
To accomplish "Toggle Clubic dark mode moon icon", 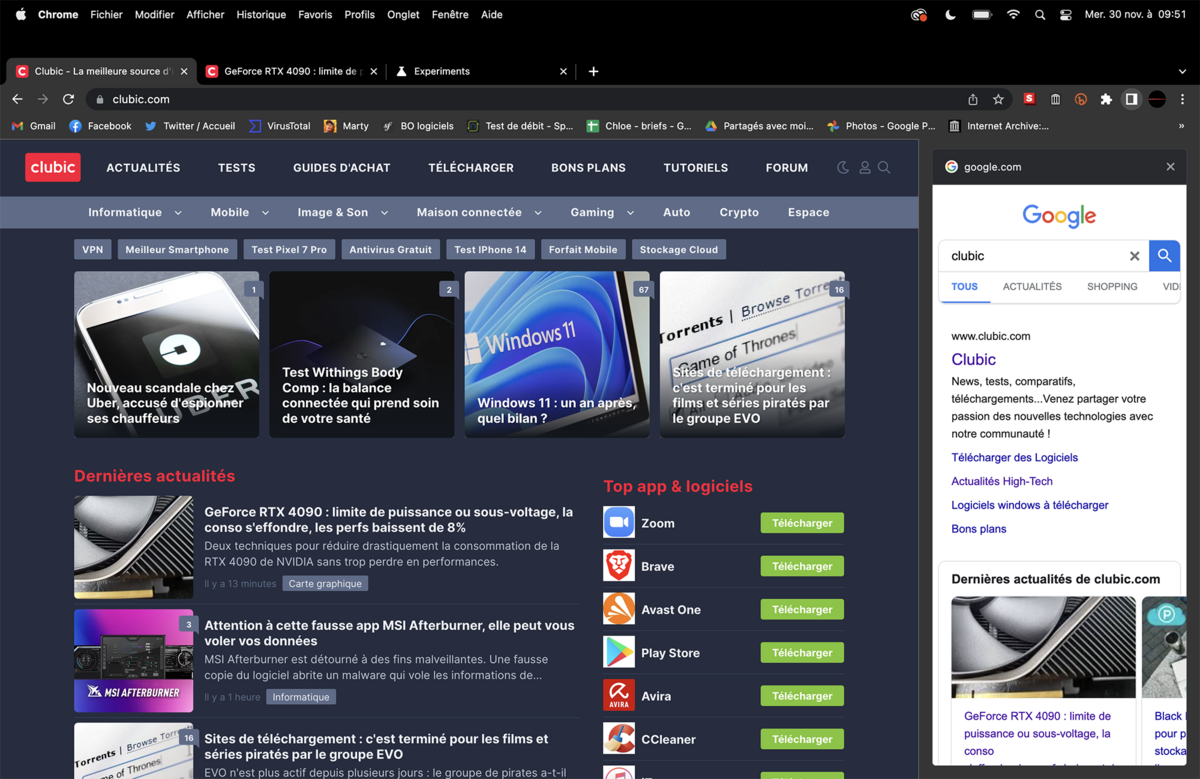I will click(843, 168).
